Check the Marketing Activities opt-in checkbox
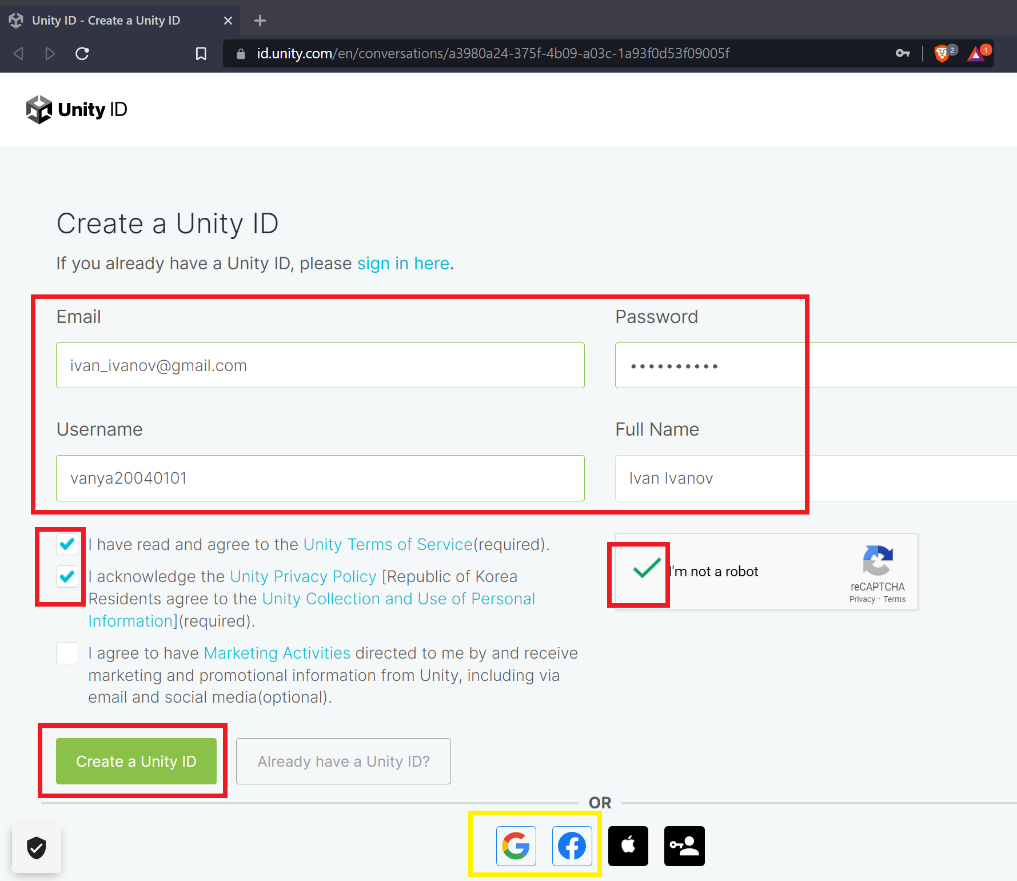The width and height of the screenshot is (1017, 881). click(x=67, y=653)
